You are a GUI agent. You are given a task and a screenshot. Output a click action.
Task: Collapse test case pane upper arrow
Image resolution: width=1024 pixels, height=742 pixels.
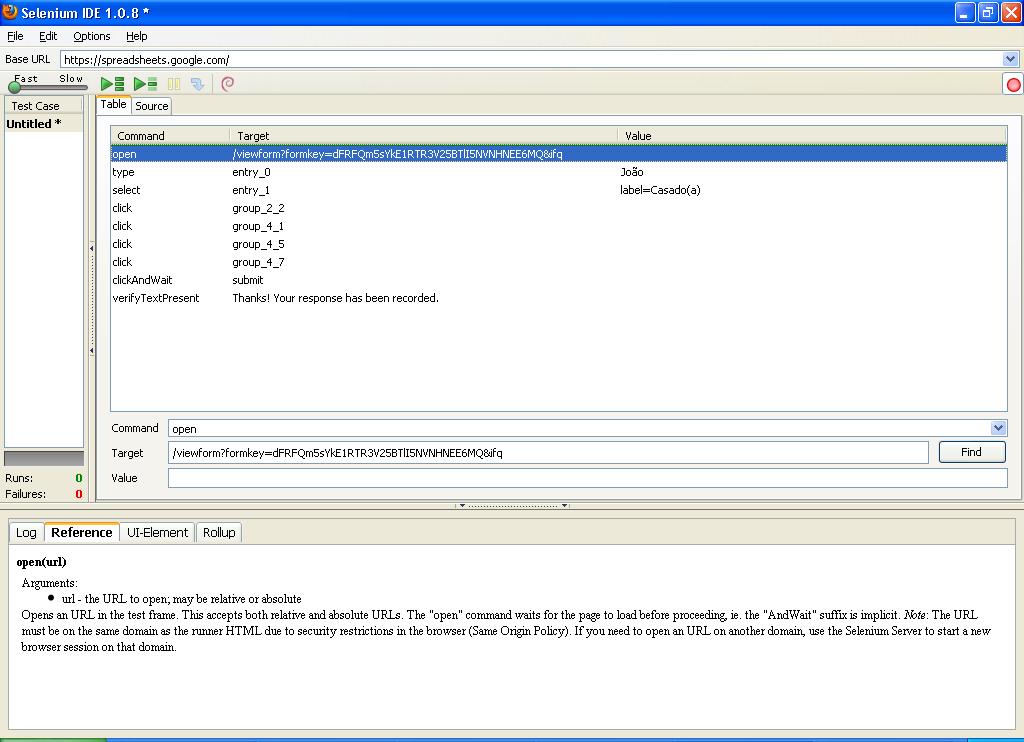[x=91, y=248]
